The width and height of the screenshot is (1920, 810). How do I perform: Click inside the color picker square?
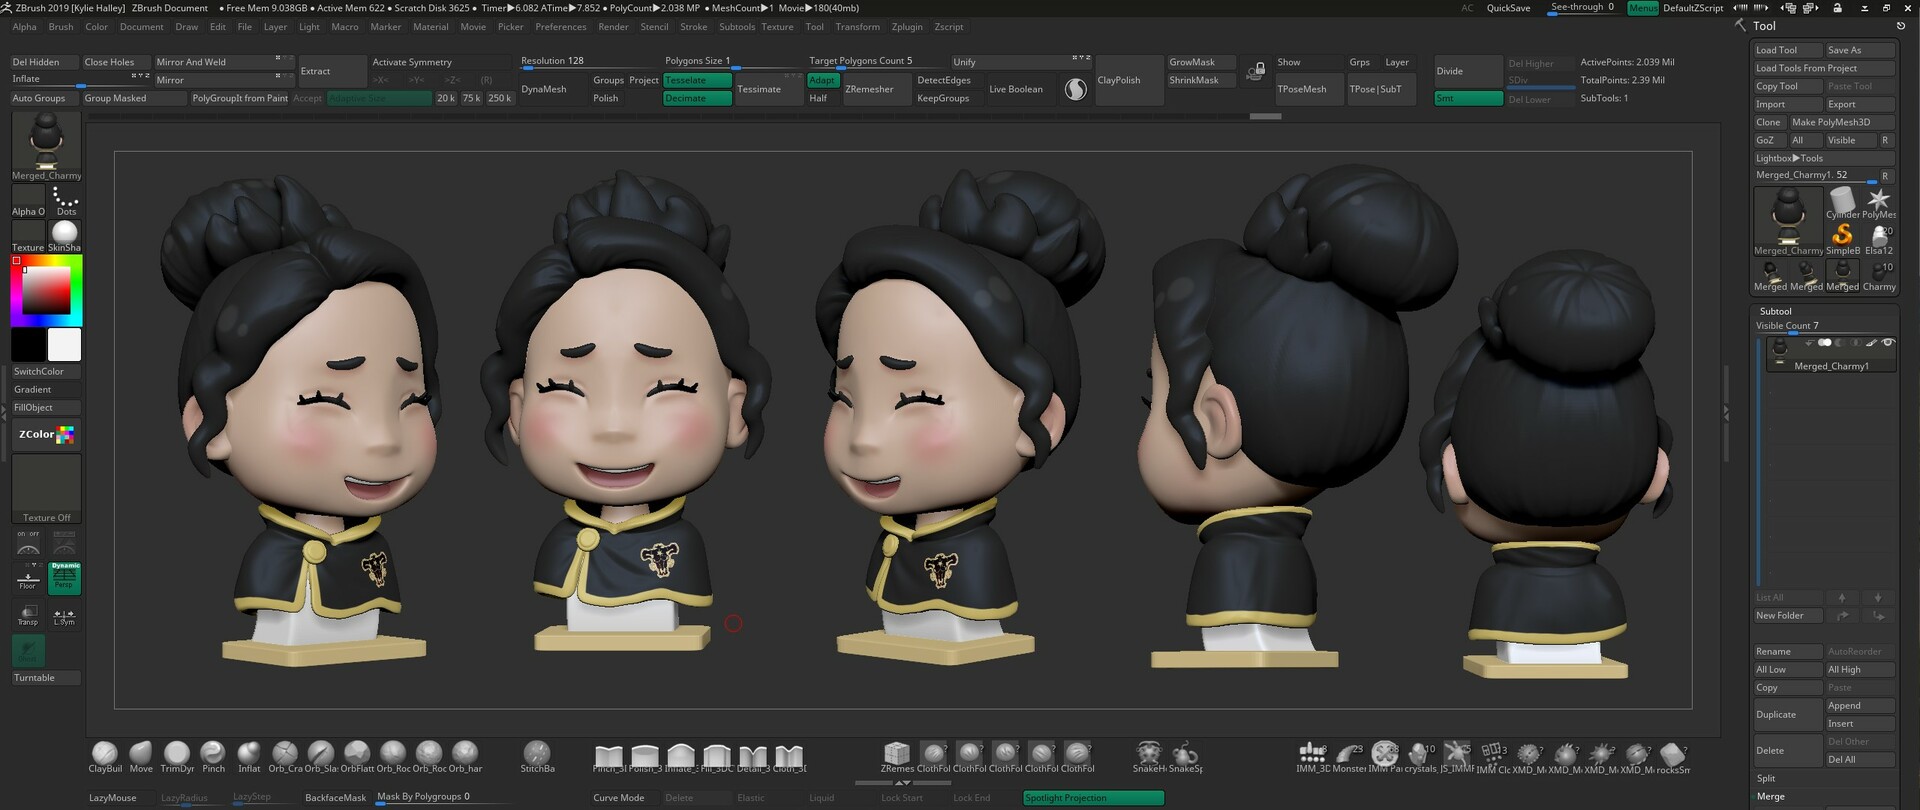46,291
